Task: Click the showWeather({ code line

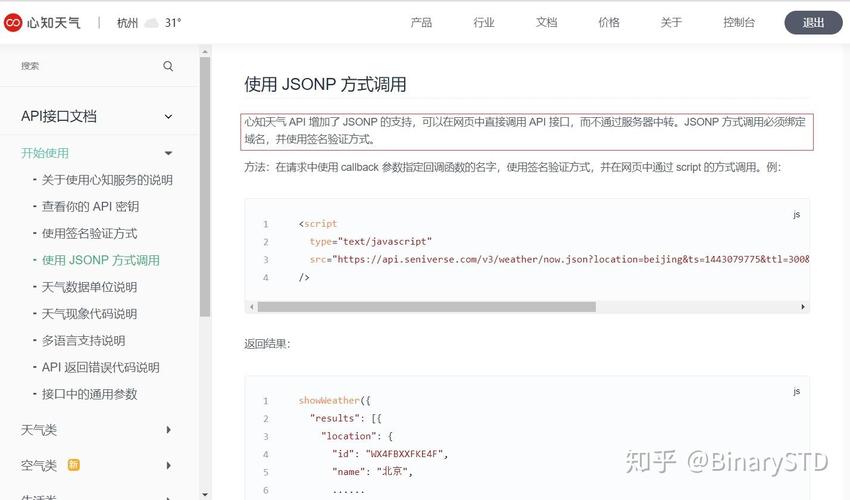Action: tap(334, 400)
